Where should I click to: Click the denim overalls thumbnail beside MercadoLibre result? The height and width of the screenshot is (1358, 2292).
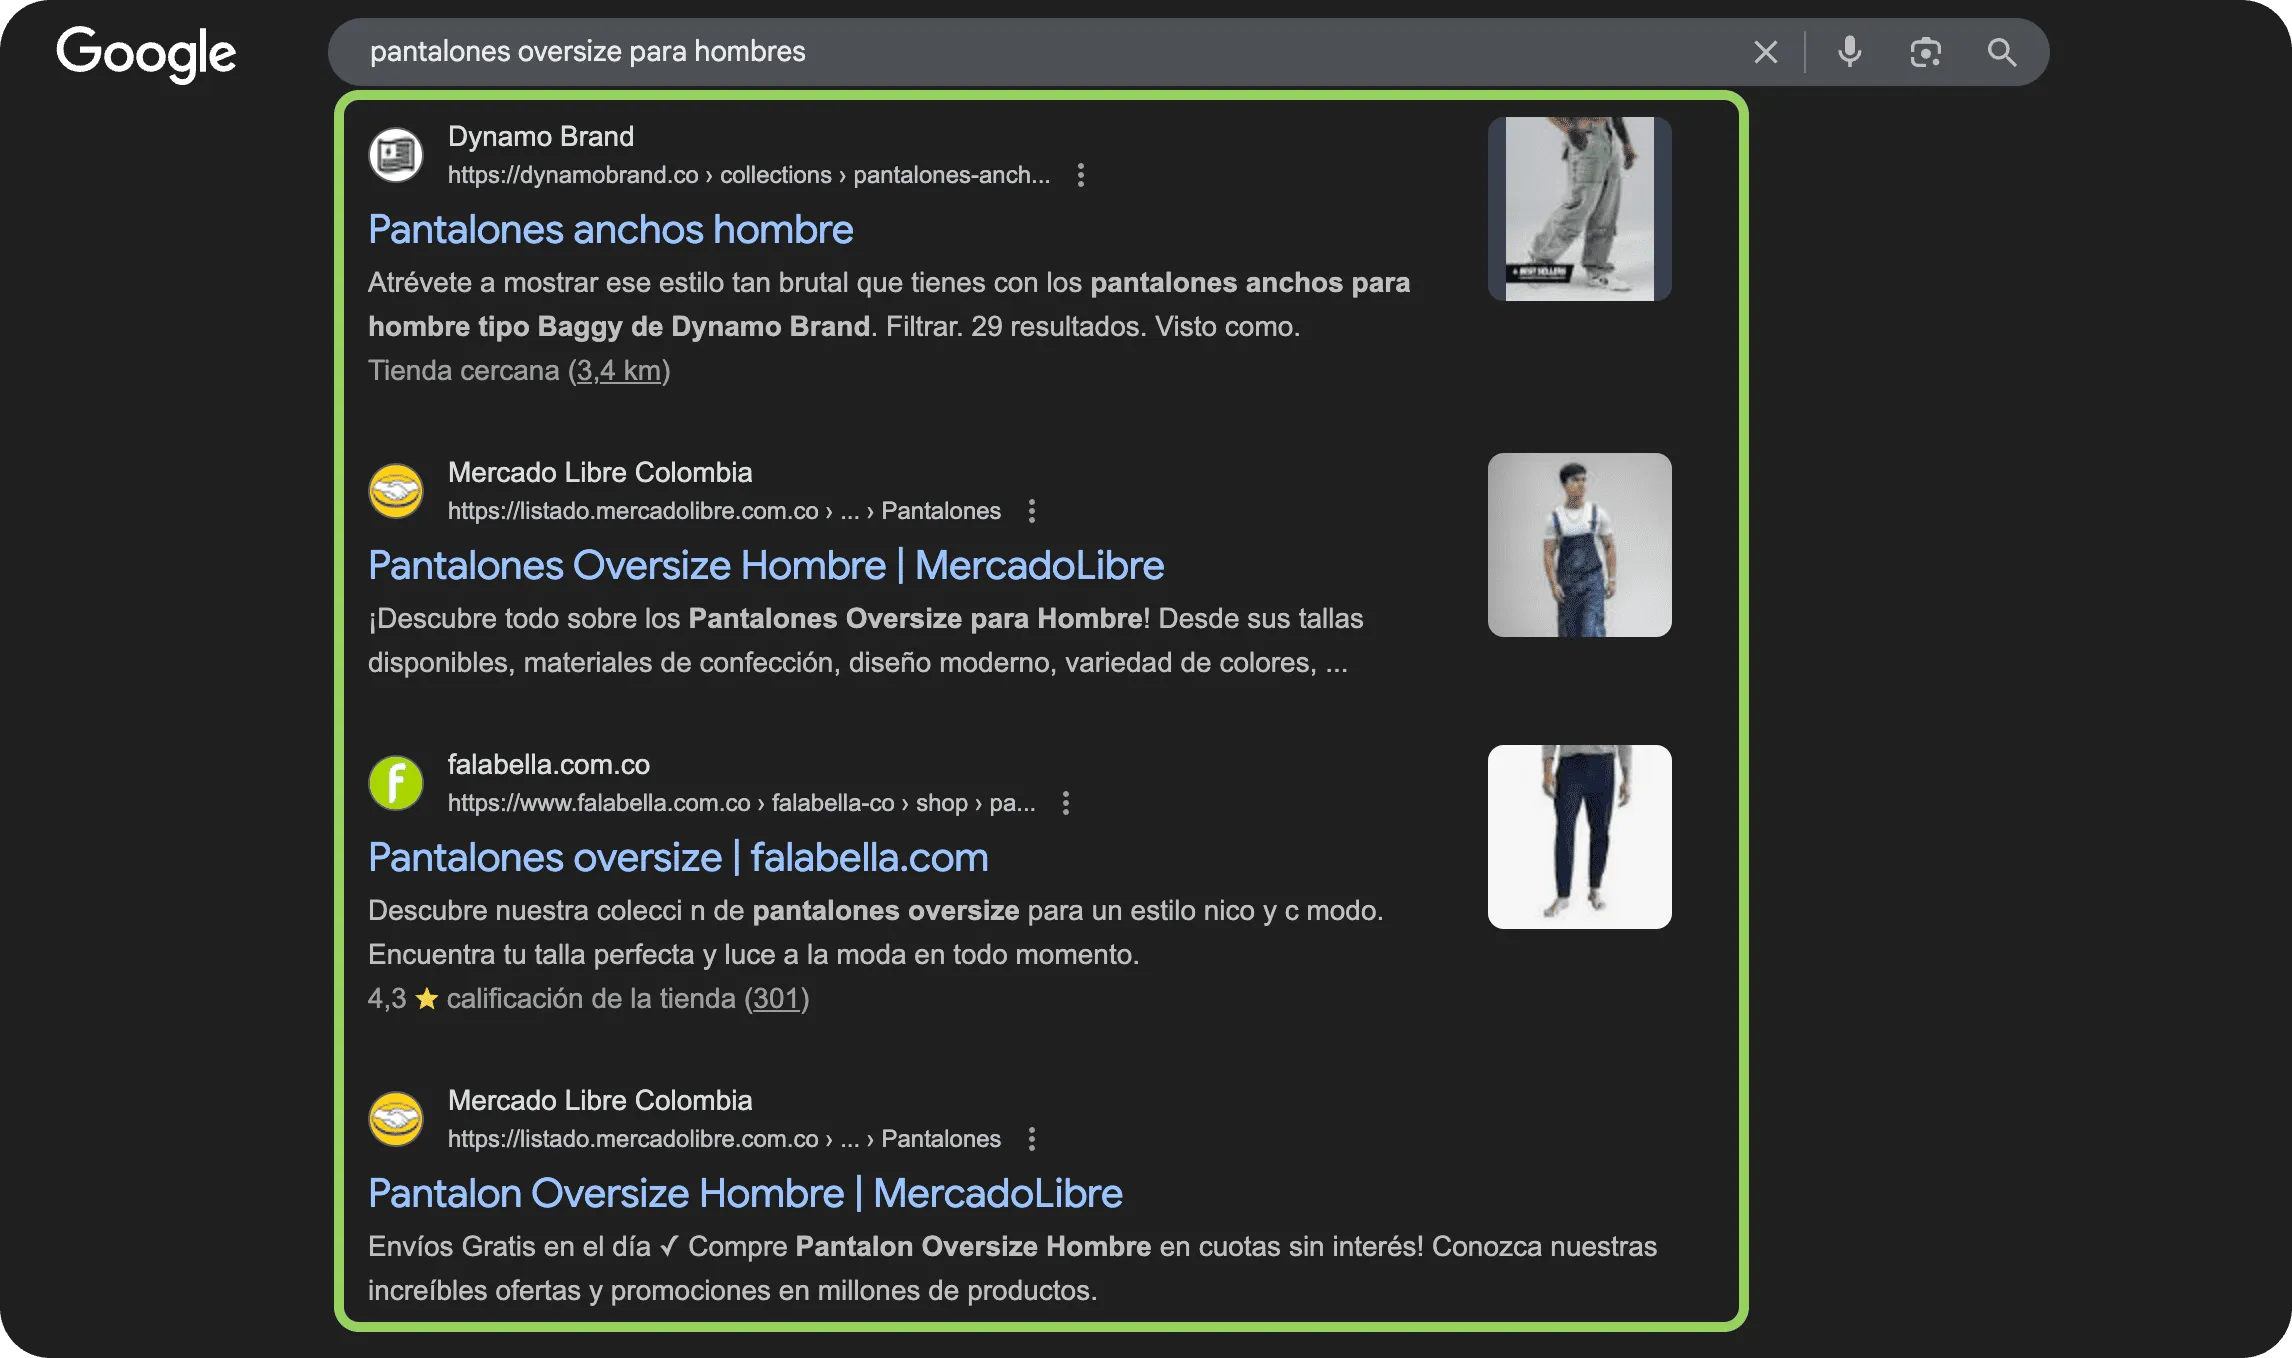pyautogui.click(x=1579, y=545)
